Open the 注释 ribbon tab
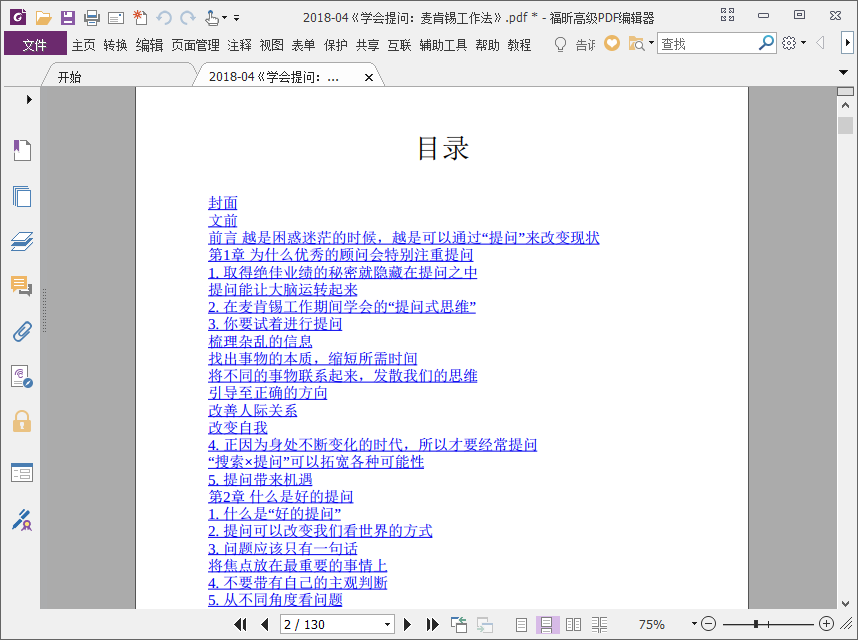The height and width of the screenshot is (640, 858). click(240, 45)
